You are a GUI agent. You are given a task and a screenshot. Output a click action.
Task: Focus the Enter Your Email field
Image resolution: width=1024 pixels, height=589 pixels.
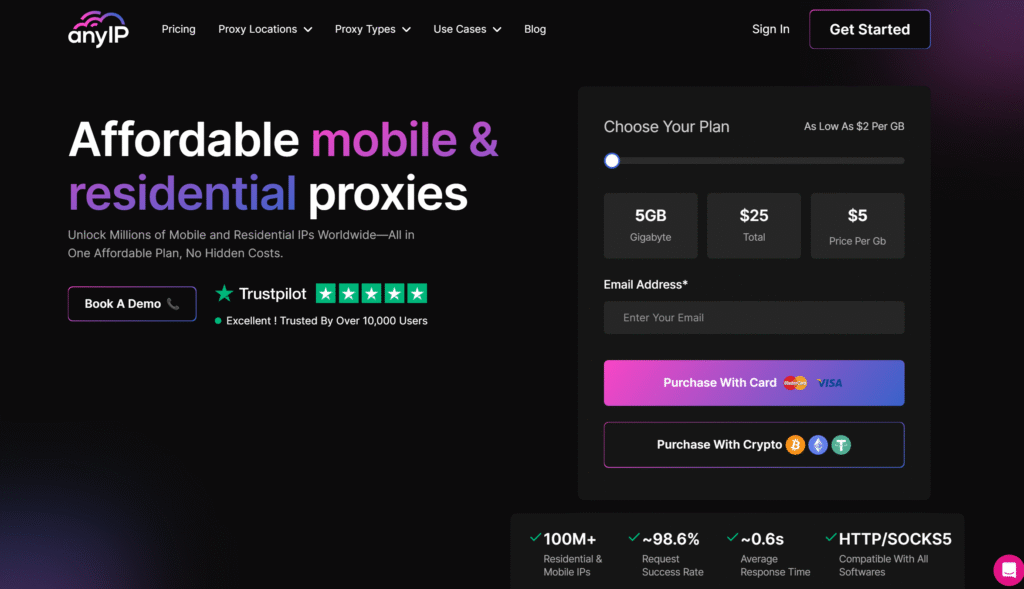click(754, 318)
